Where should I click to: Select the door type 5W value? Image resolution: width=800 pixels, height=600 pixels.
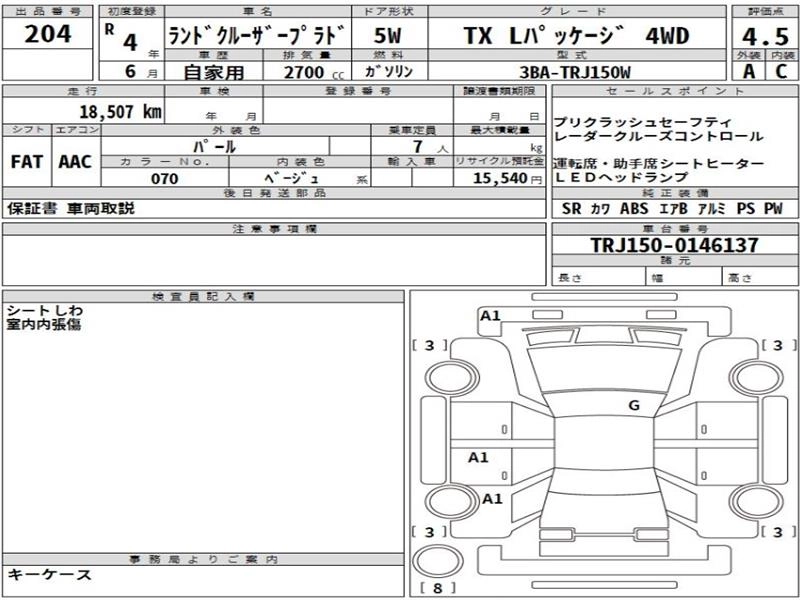pos(388,35)
